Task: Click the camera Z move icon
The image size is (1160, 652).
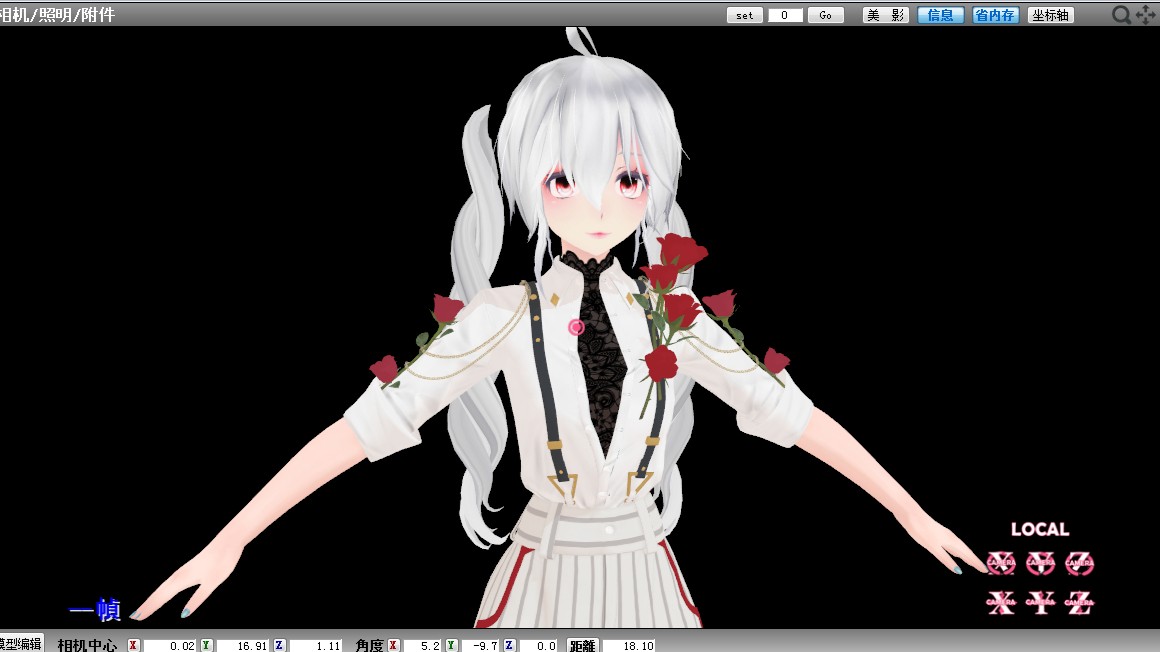Action: click(x=1079, y=601)
